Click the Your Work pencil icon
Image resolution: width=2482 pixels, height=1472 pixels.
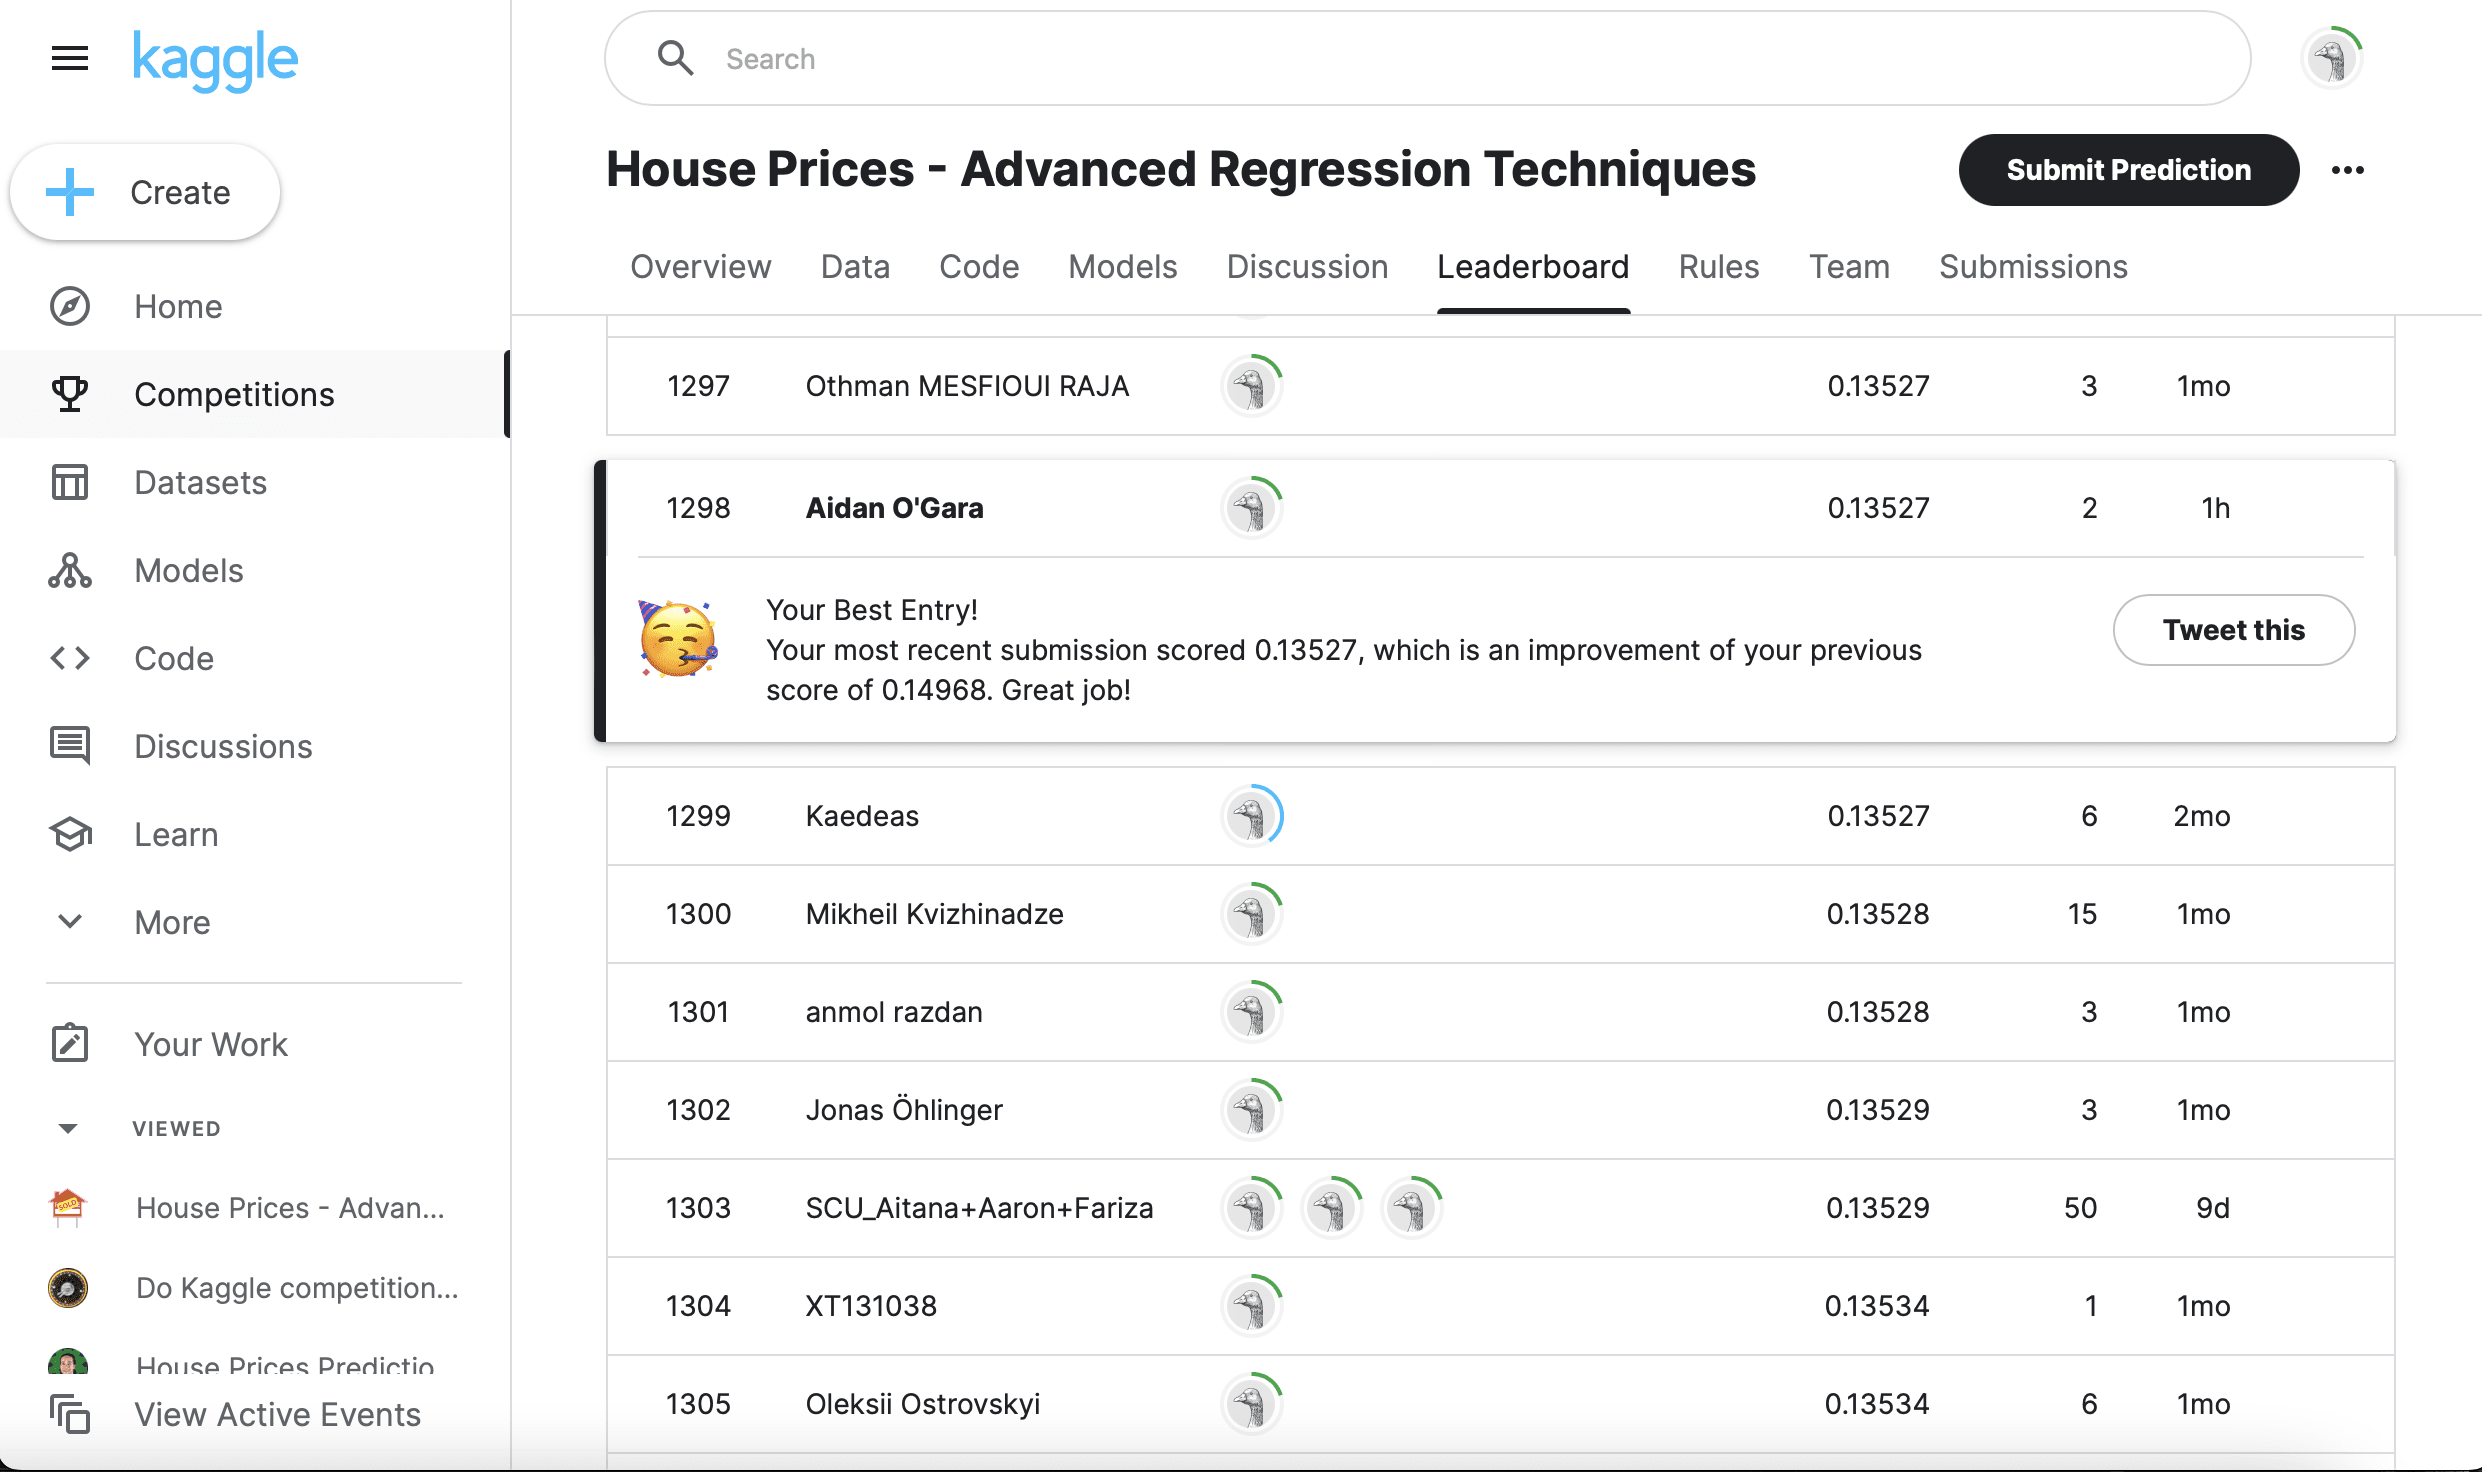68,1043
